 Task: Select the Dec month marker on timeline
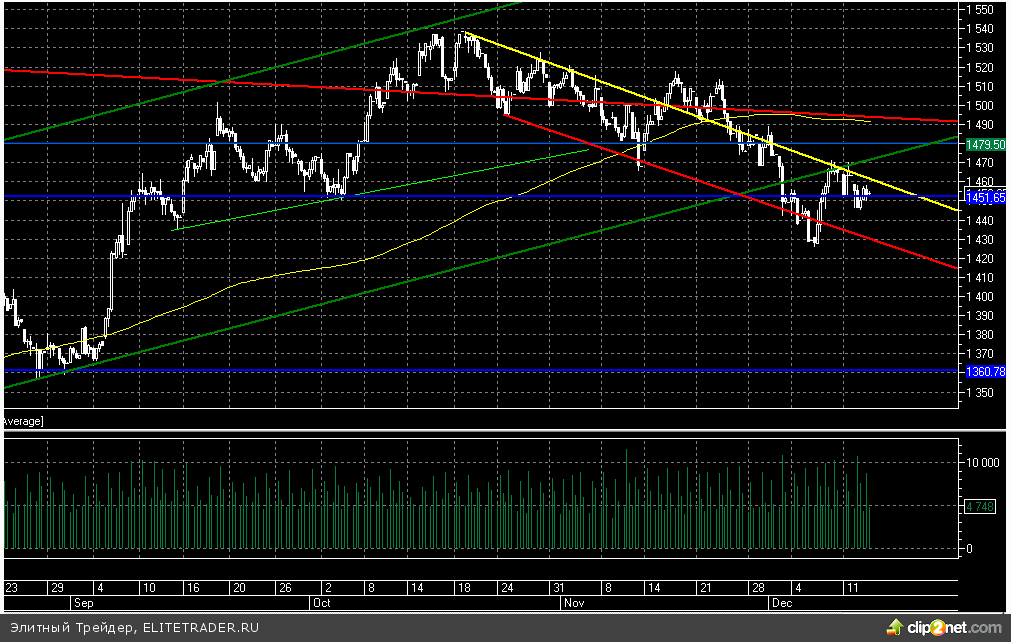[x=782, y=603]
